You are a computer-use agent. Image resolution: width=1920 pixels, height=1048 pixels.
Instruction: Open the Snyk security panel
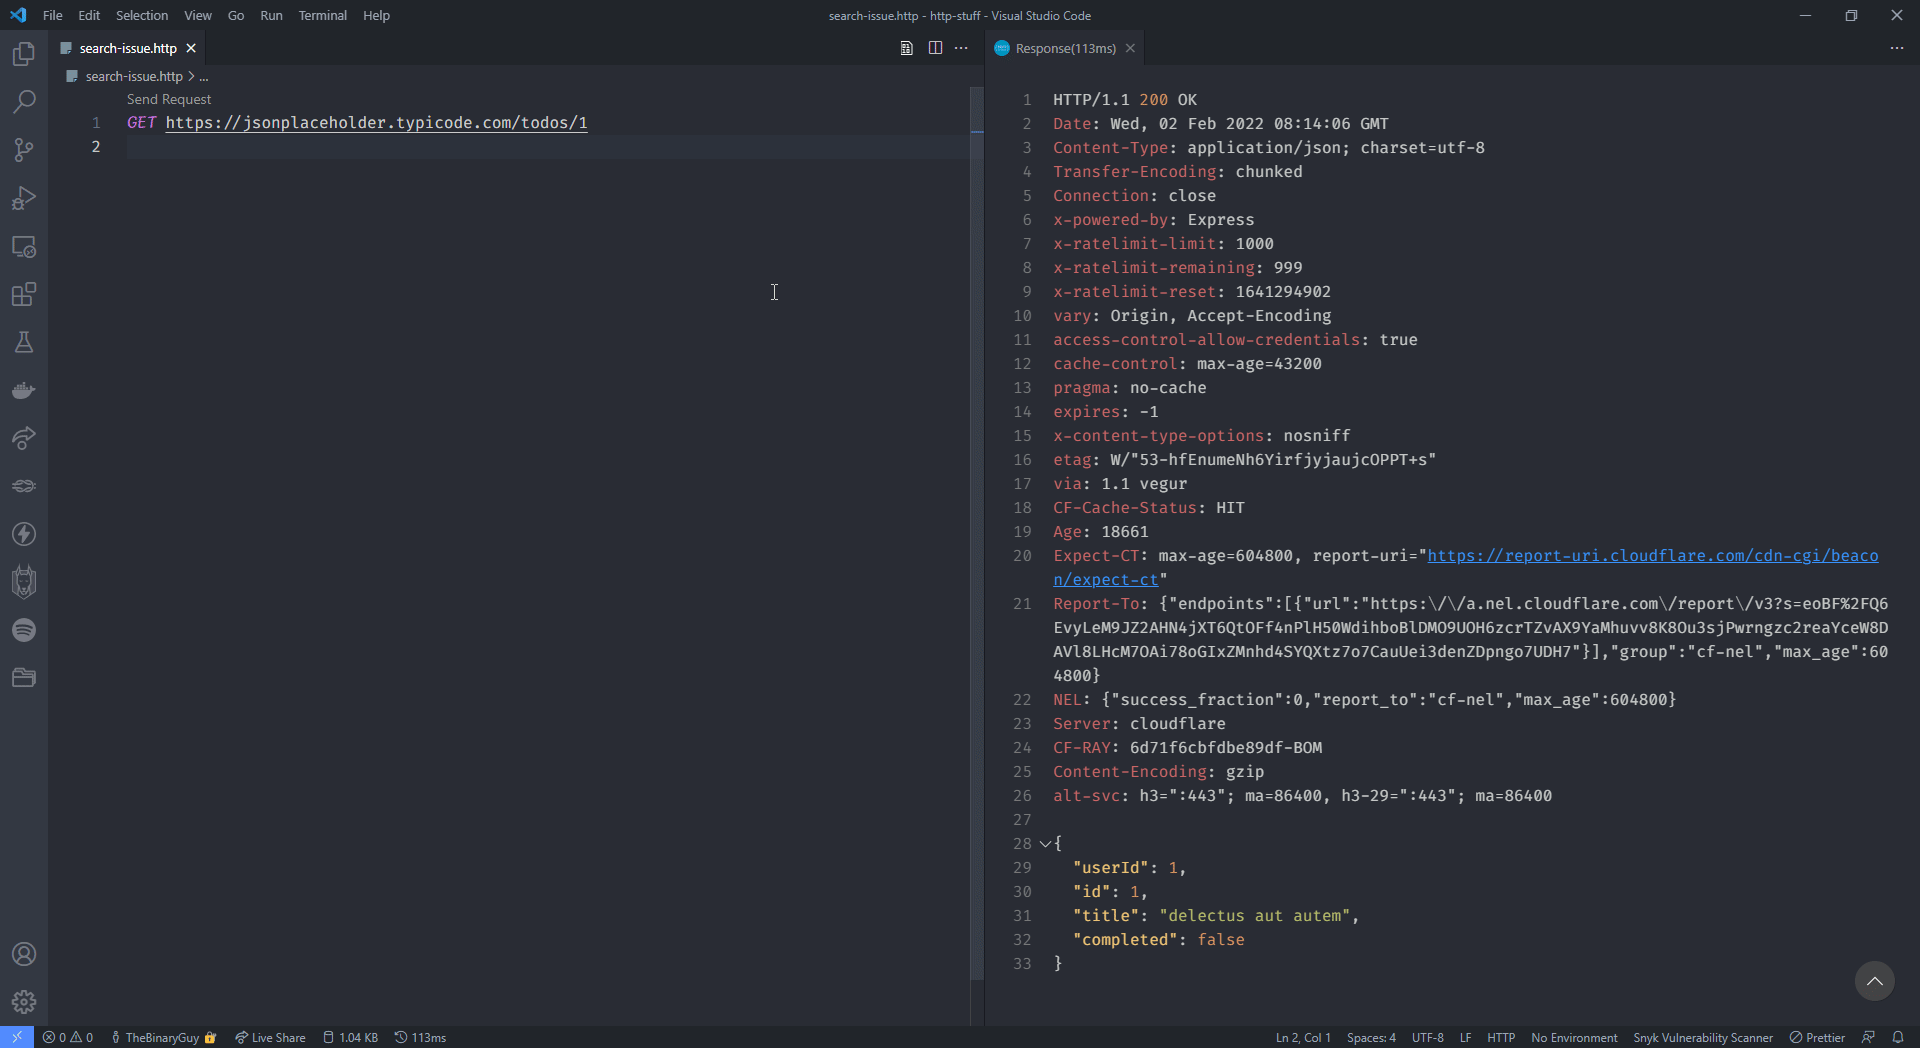(24, 580)
